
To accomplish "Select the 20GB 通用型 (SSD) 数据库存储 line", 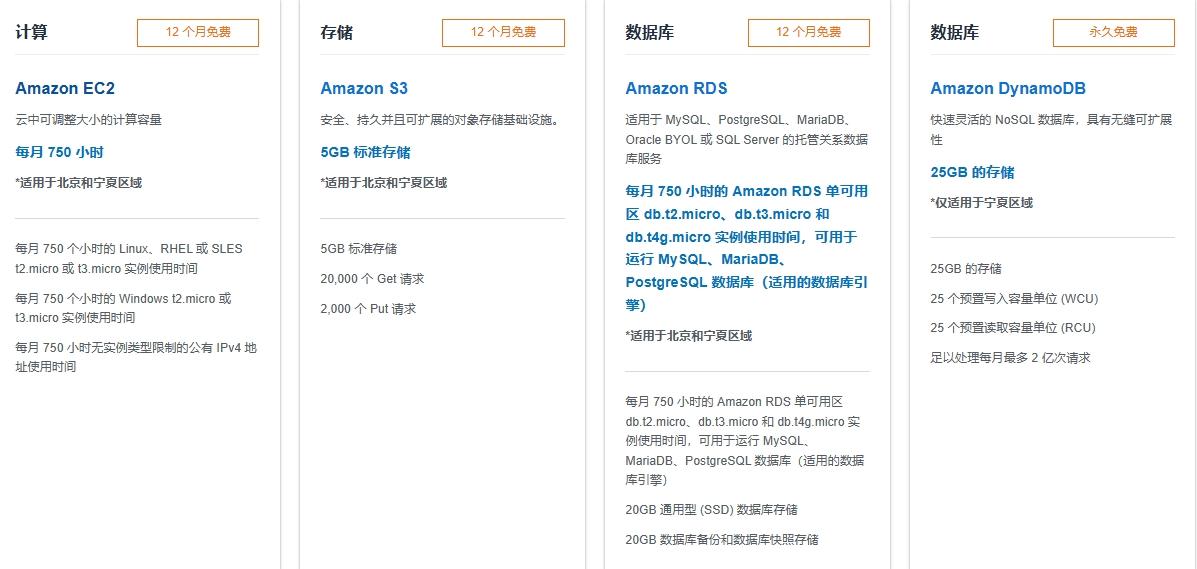I will 711,510.
